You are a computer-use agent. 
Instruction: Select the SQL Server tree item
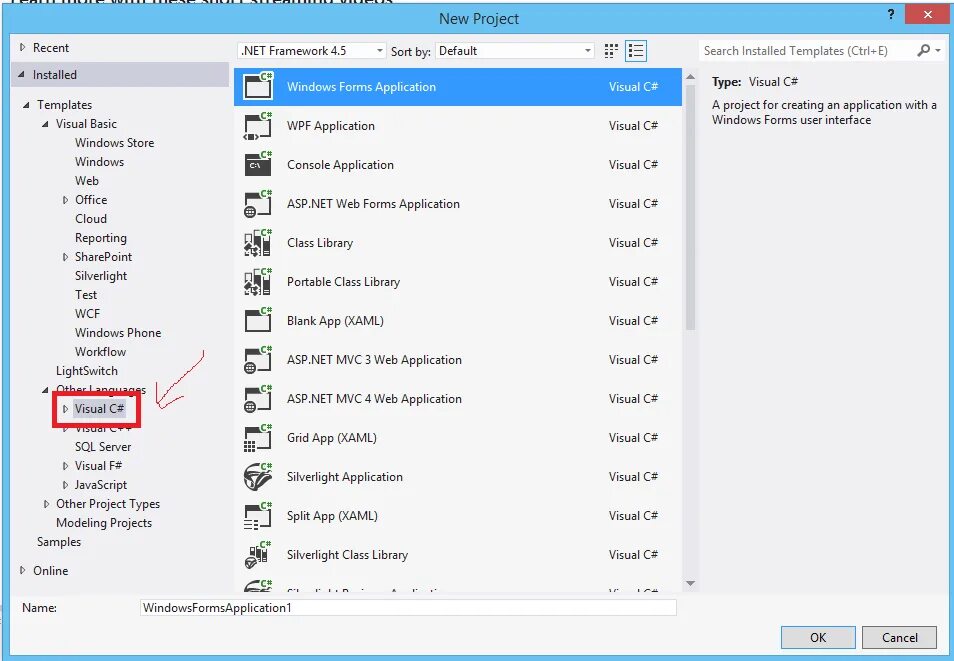(x=103, y=447)
